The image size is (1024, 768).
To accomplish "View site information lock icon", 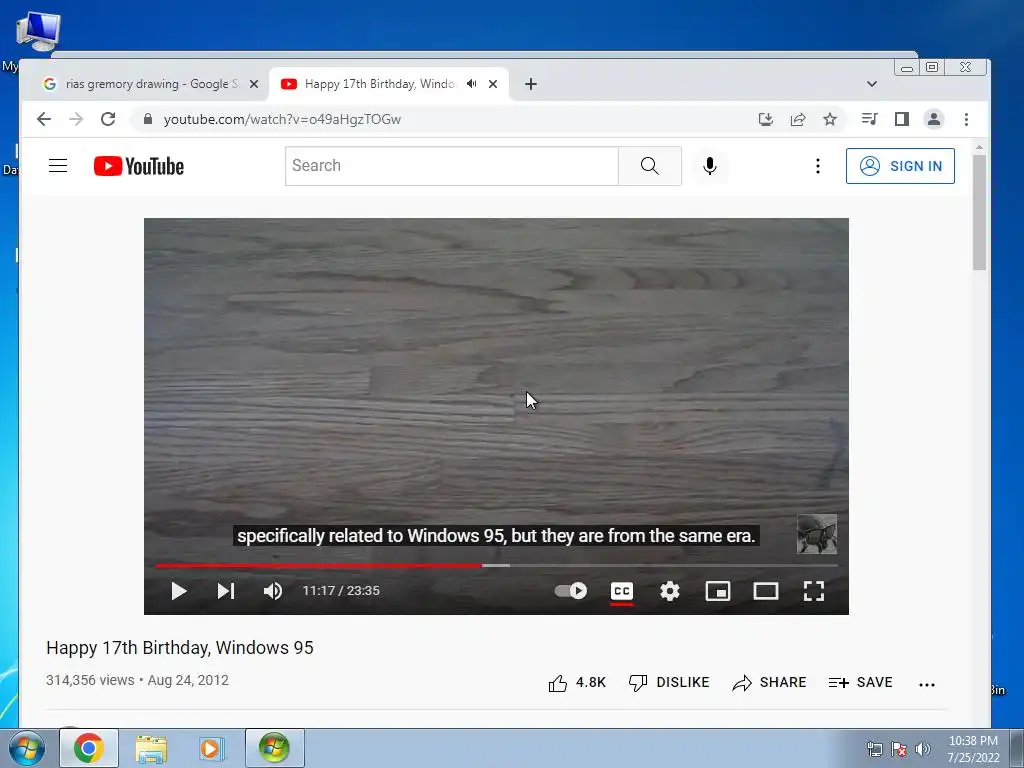I will [x=148, y=119].
